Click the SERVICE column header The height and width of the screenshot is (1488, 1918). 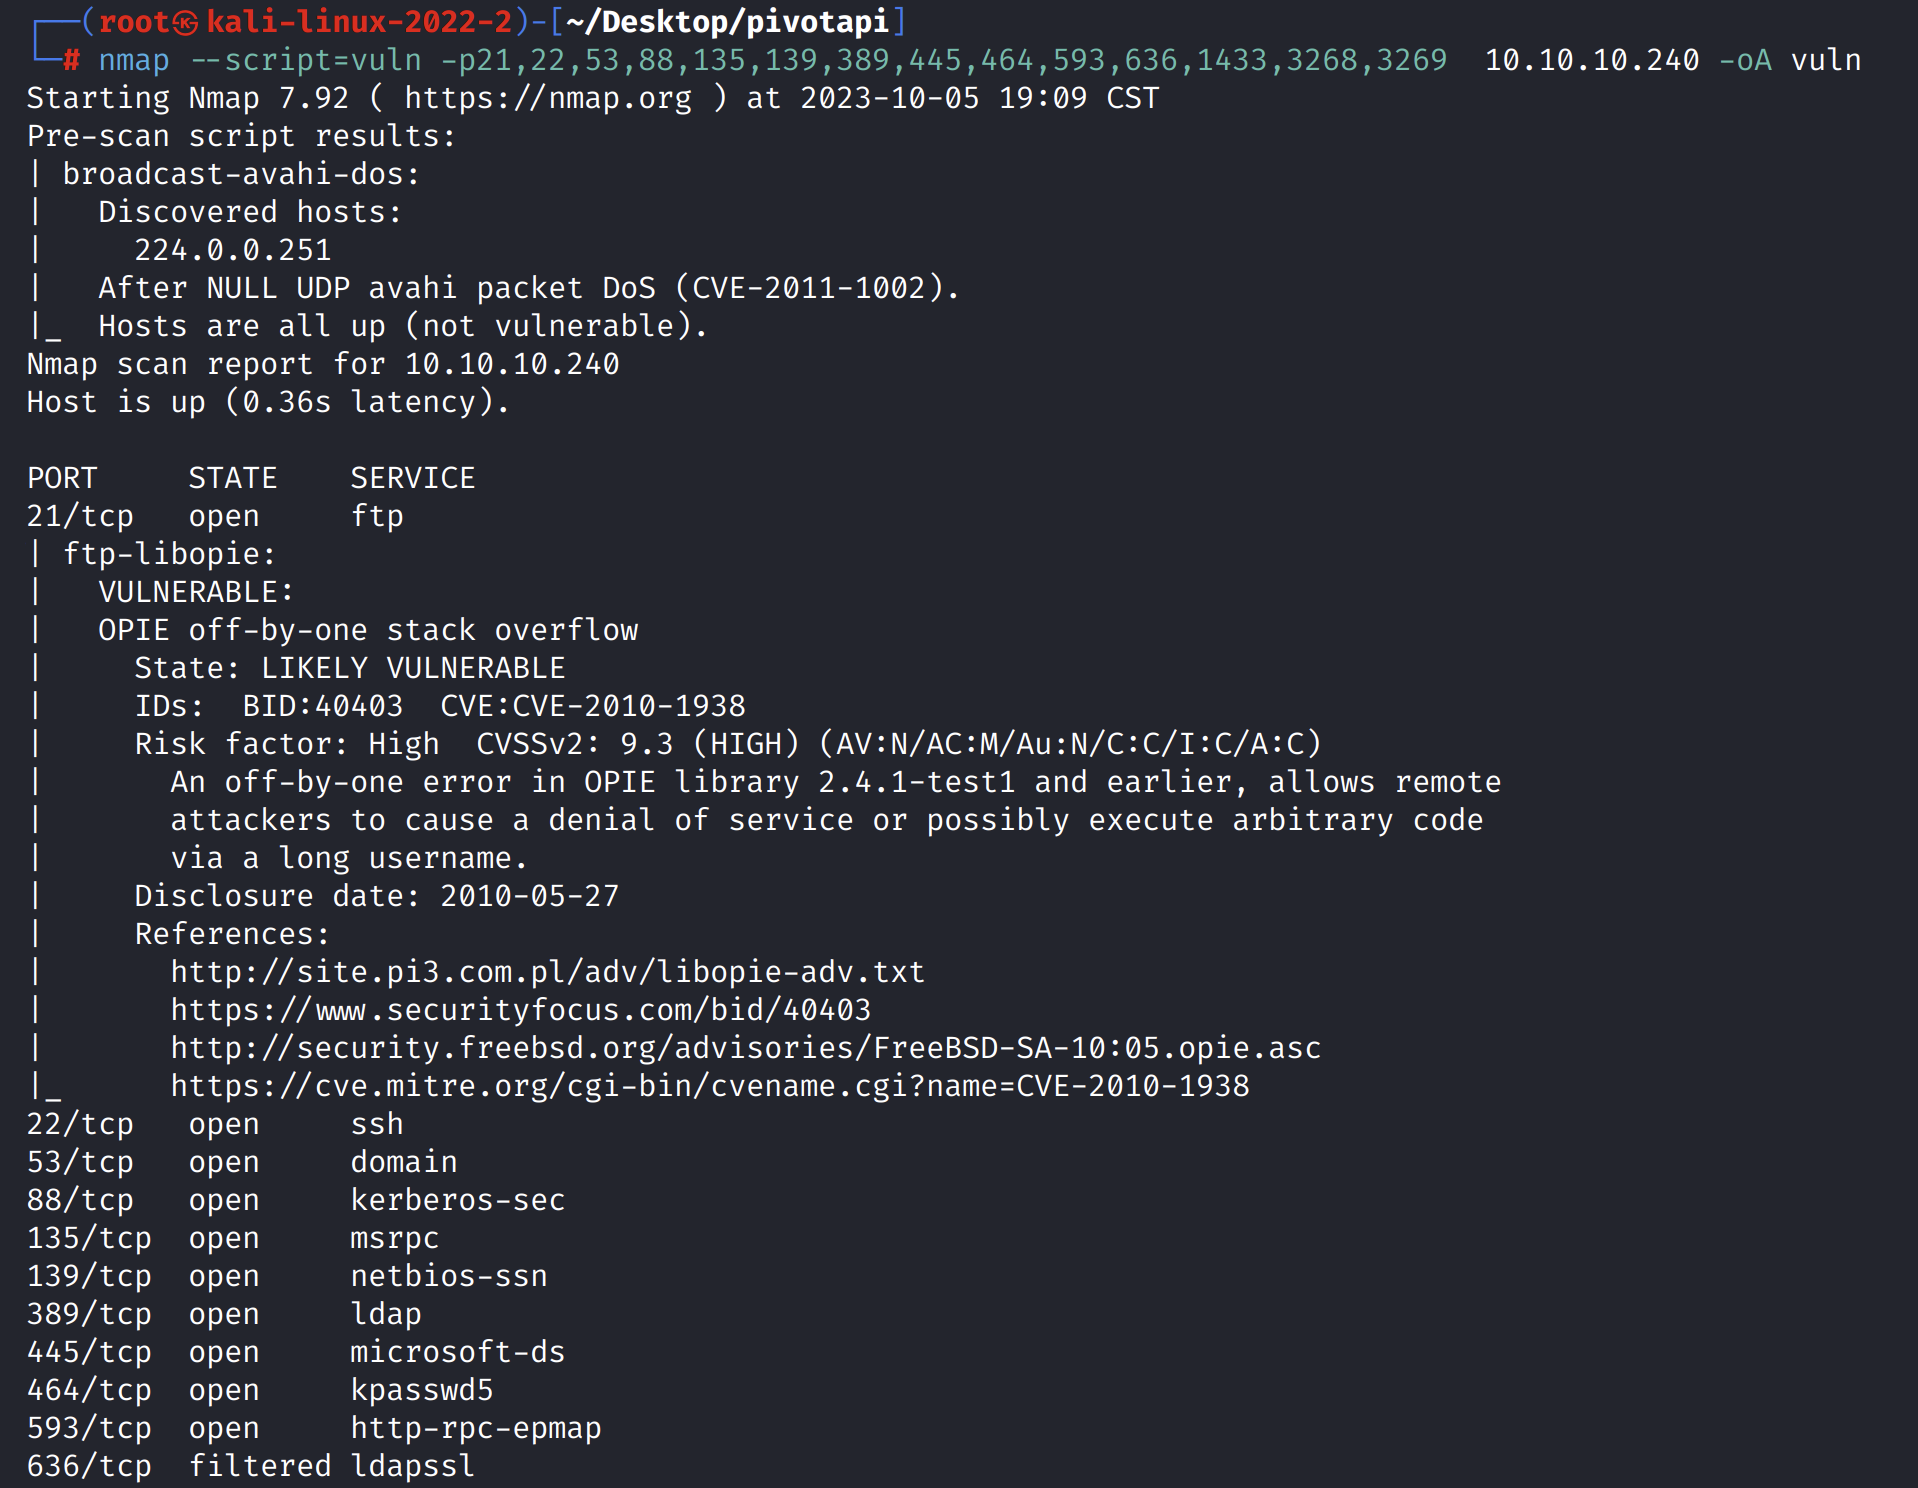point(412,478)
